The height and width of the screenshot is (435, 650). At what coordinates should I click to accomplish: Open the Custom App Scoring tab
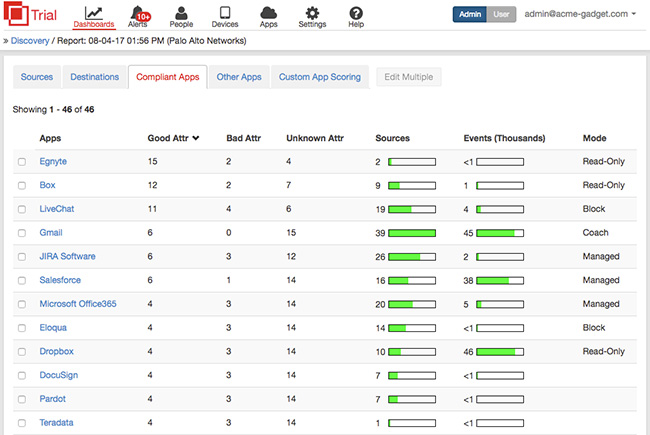pyautogui.click(x=320, y=77)
